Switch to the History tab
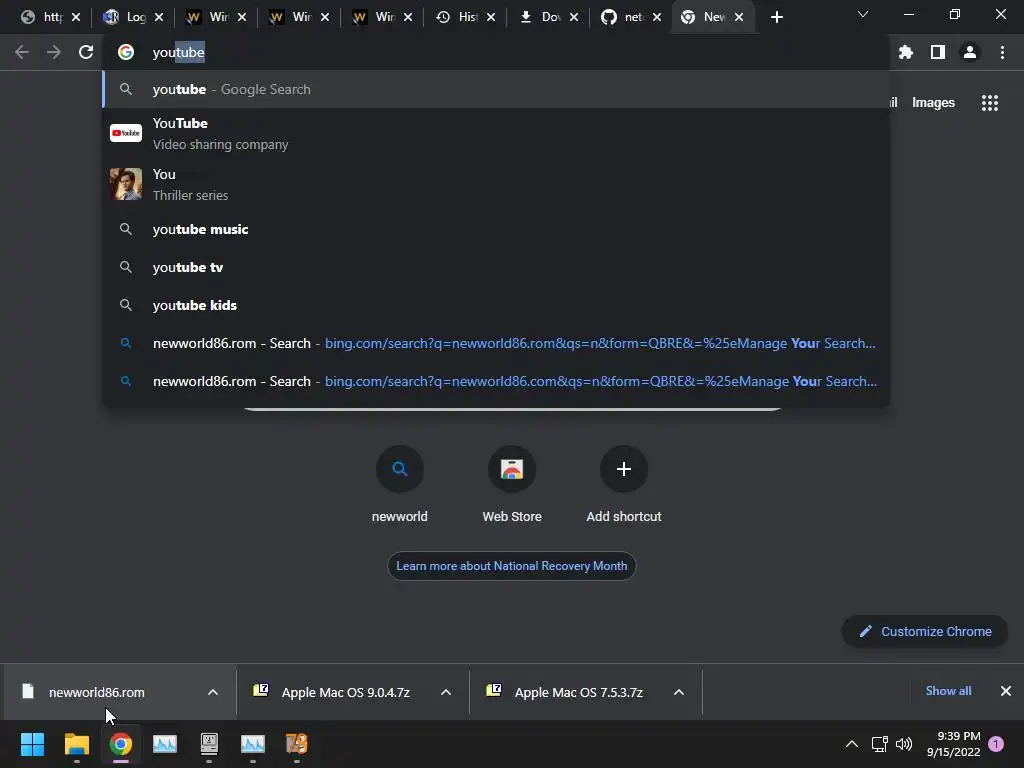Screen dimensions: 1024x768 coord(458,17)
